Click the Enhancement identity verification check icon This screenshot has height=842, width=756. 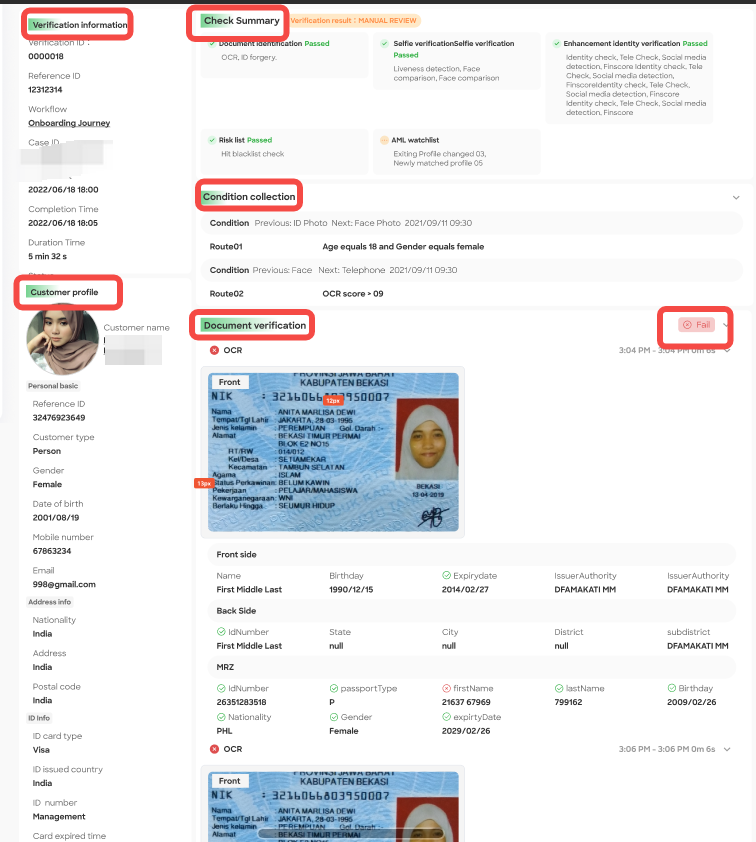[557, 43]
